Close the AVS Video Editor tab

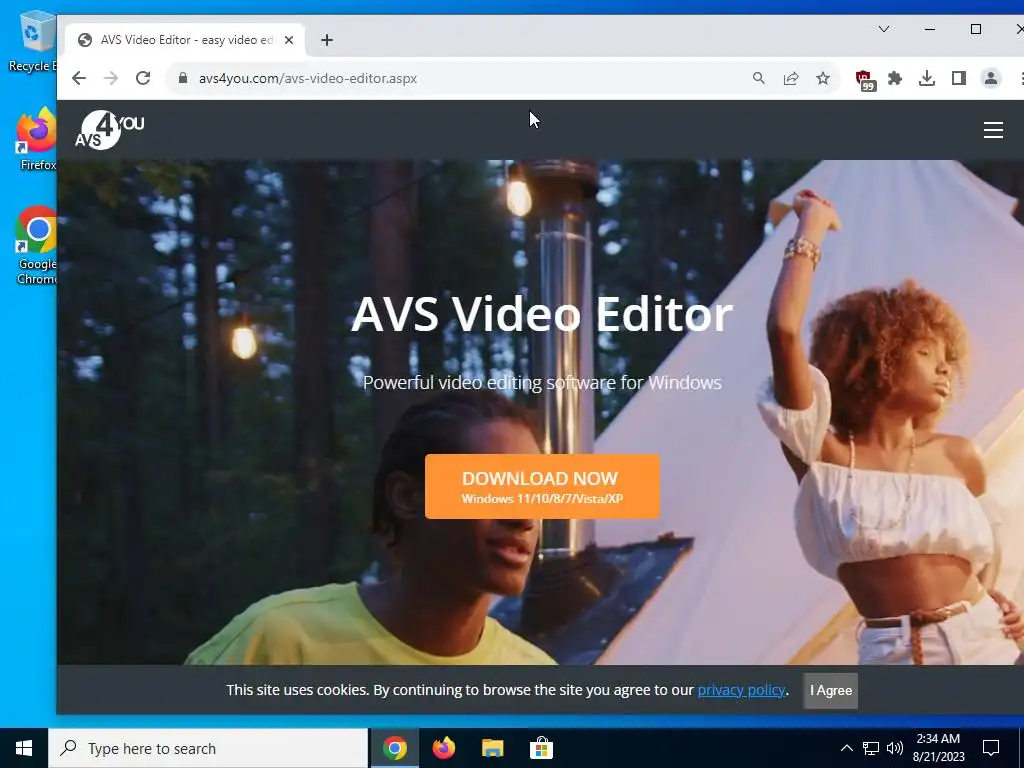[289, 40]
